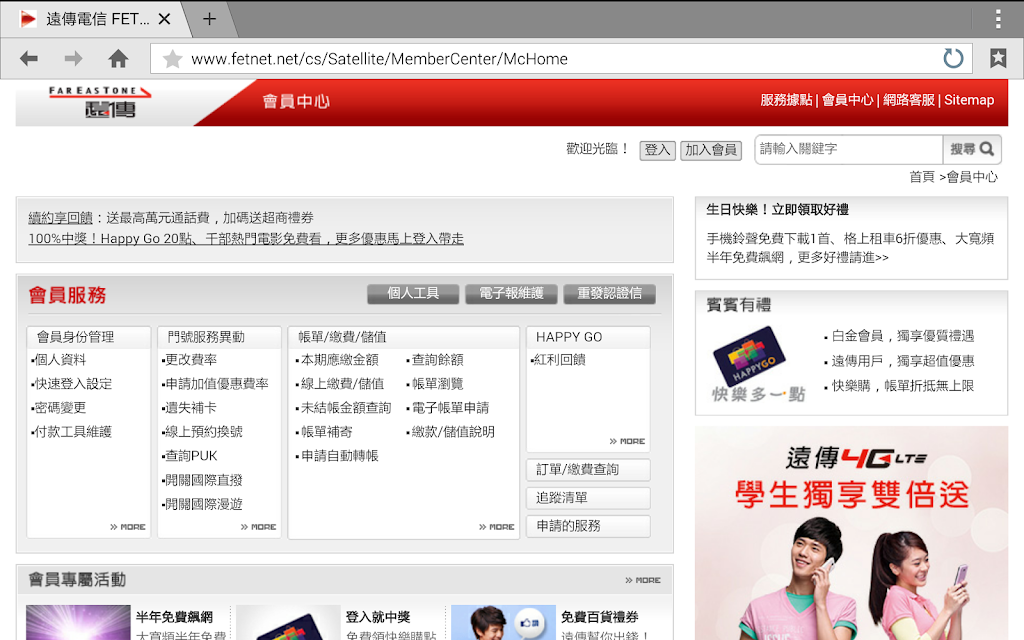Expand MORE under 會員身份管理 section

click(128, 527)
